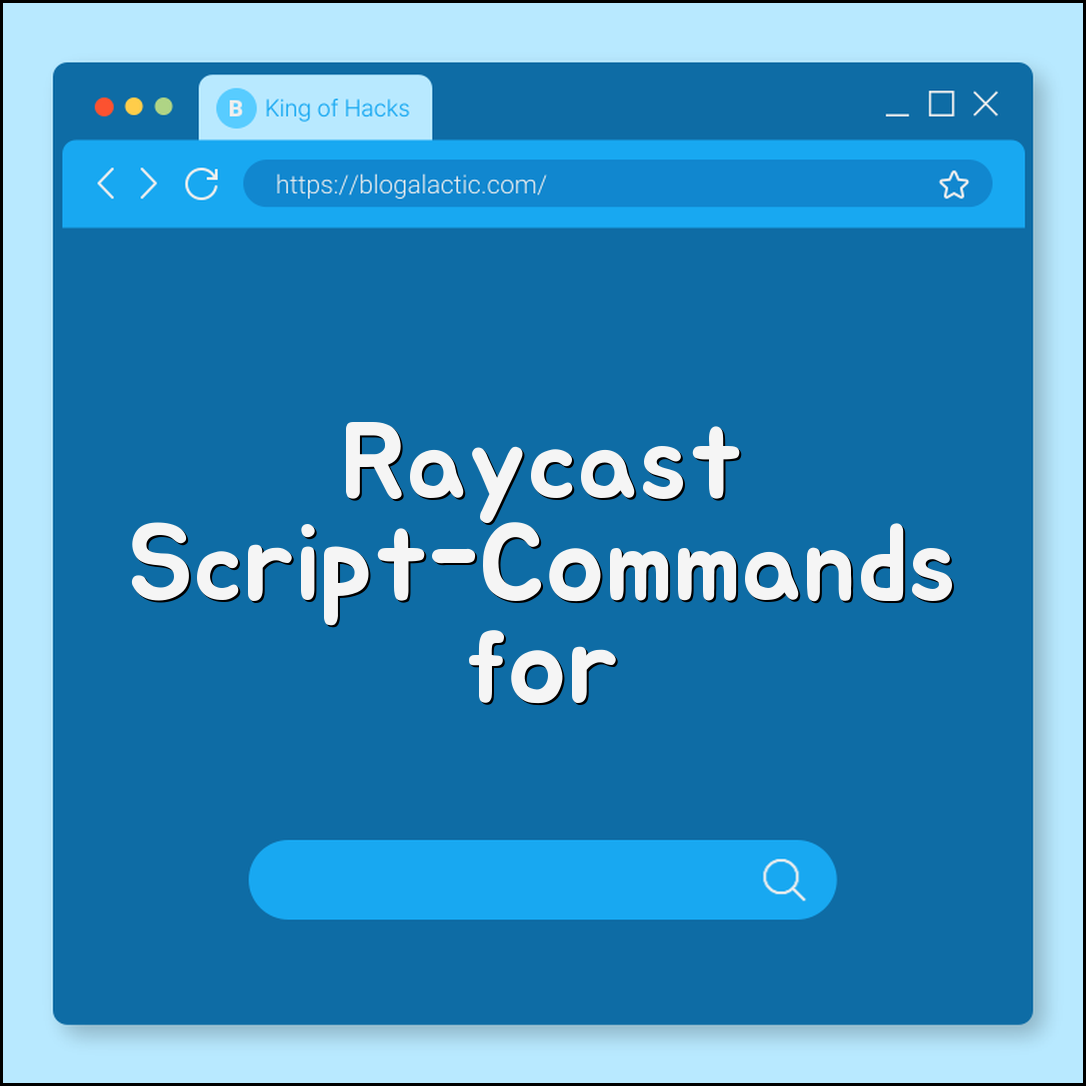The width and height of the screenshot is (1086, 1086).
Task: Click the back navigation arrow
Action: [106, 184]
